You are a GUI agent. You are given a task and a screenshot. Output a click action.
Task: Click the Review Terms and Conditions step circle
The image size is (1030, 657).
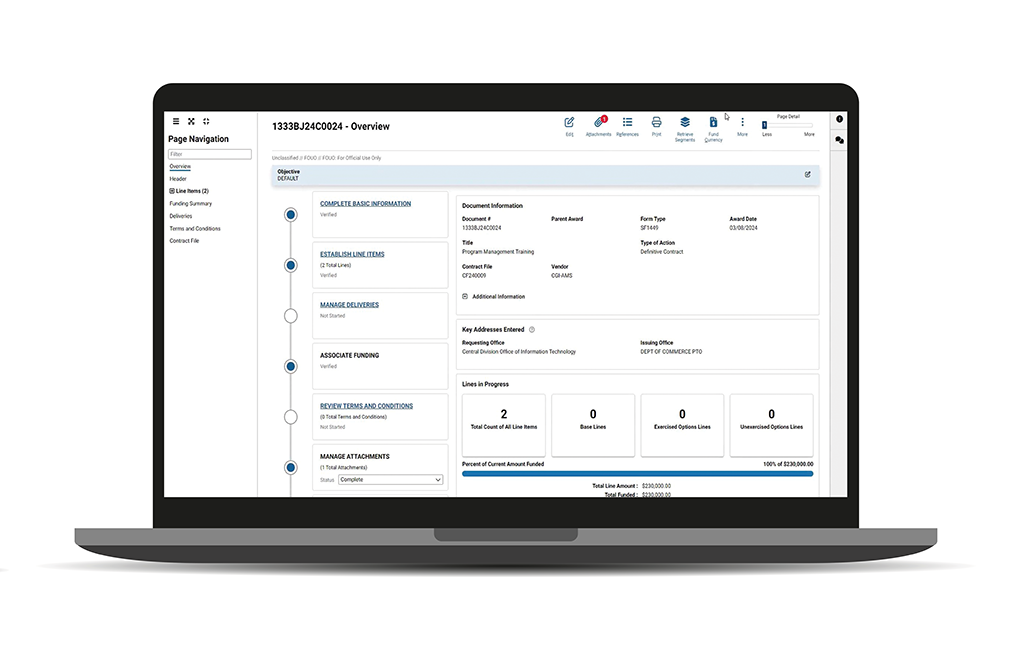[x=291, y=417]
